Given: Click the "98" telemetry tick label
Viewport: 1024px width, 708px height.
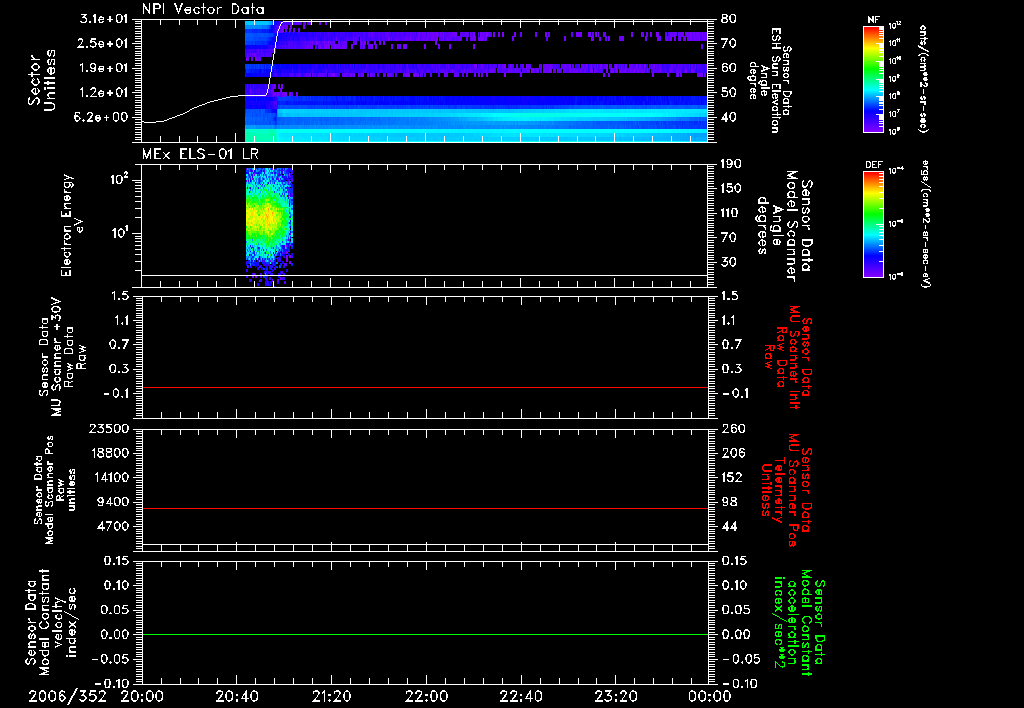Looking at the screenshot, I should point(729,502).
